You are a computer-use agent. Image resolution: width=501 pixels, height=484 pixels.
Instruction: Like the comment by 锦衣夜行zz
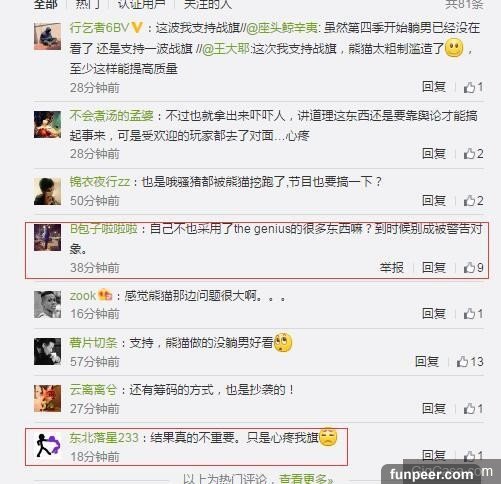tap(473, 201)
